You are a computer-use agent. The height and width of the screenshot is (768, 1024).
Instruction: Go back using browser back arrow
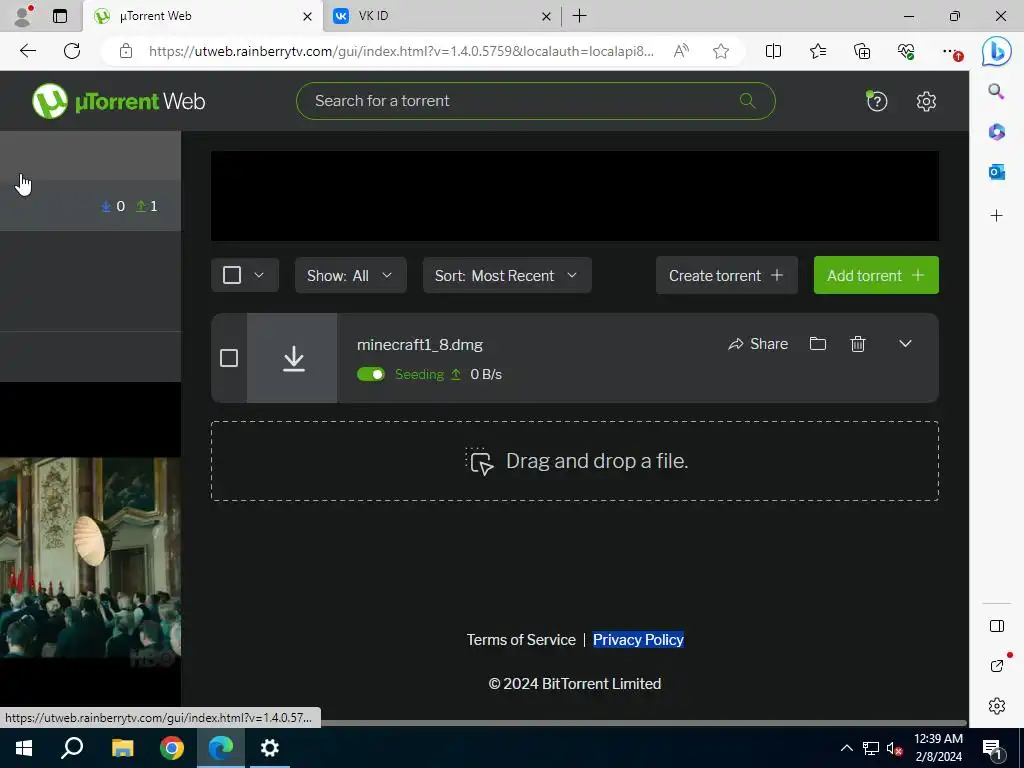tap(27, 51)
